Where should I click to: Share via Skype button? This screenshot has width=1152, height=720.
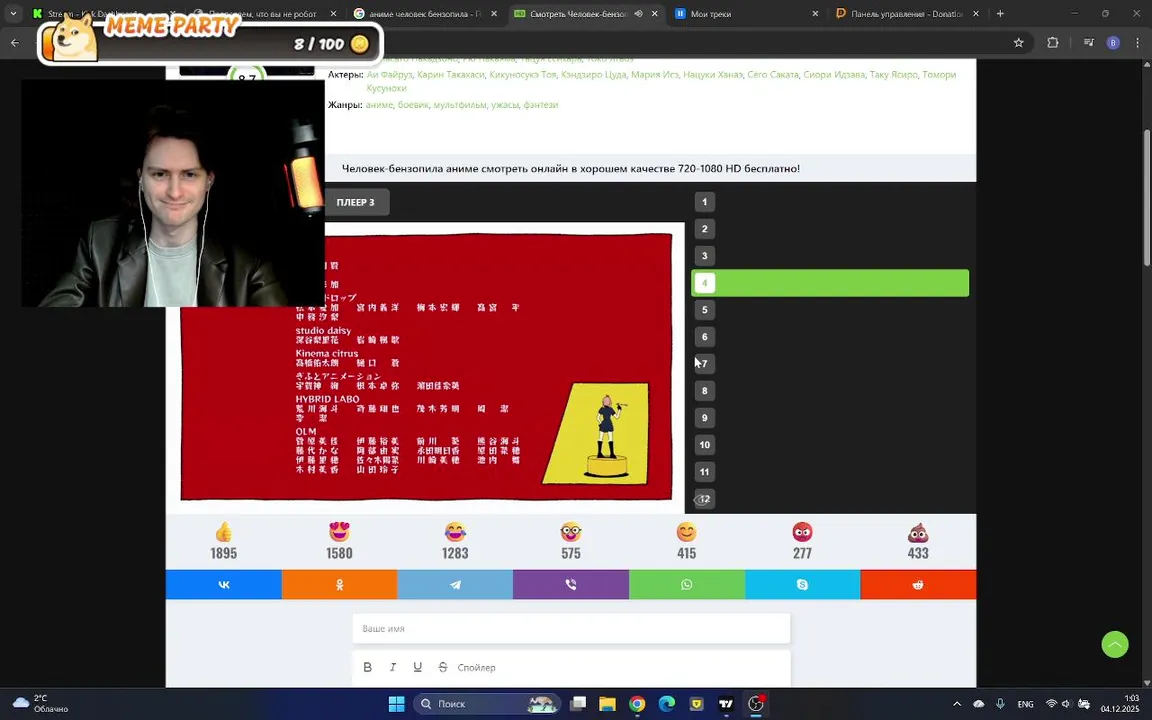(x=802, y=585)
